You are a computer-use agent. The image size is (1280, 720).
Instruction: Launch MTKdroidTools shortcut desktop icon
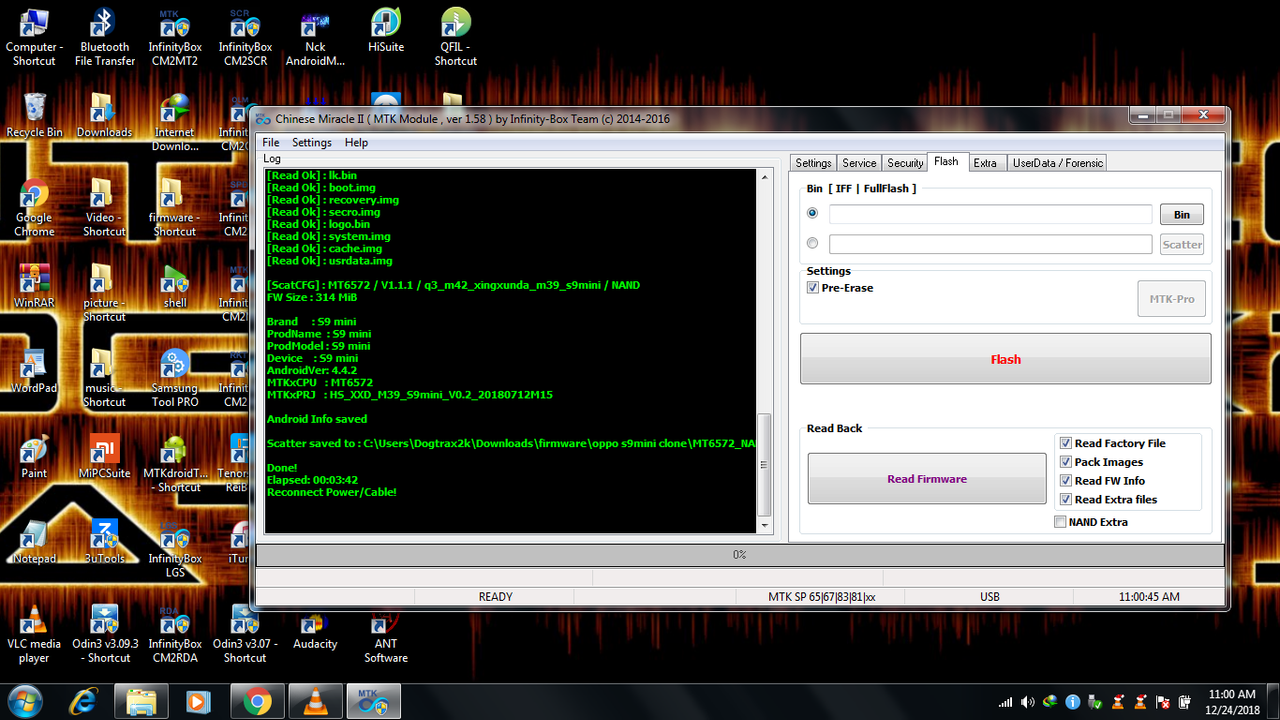(x=175, y=464)
